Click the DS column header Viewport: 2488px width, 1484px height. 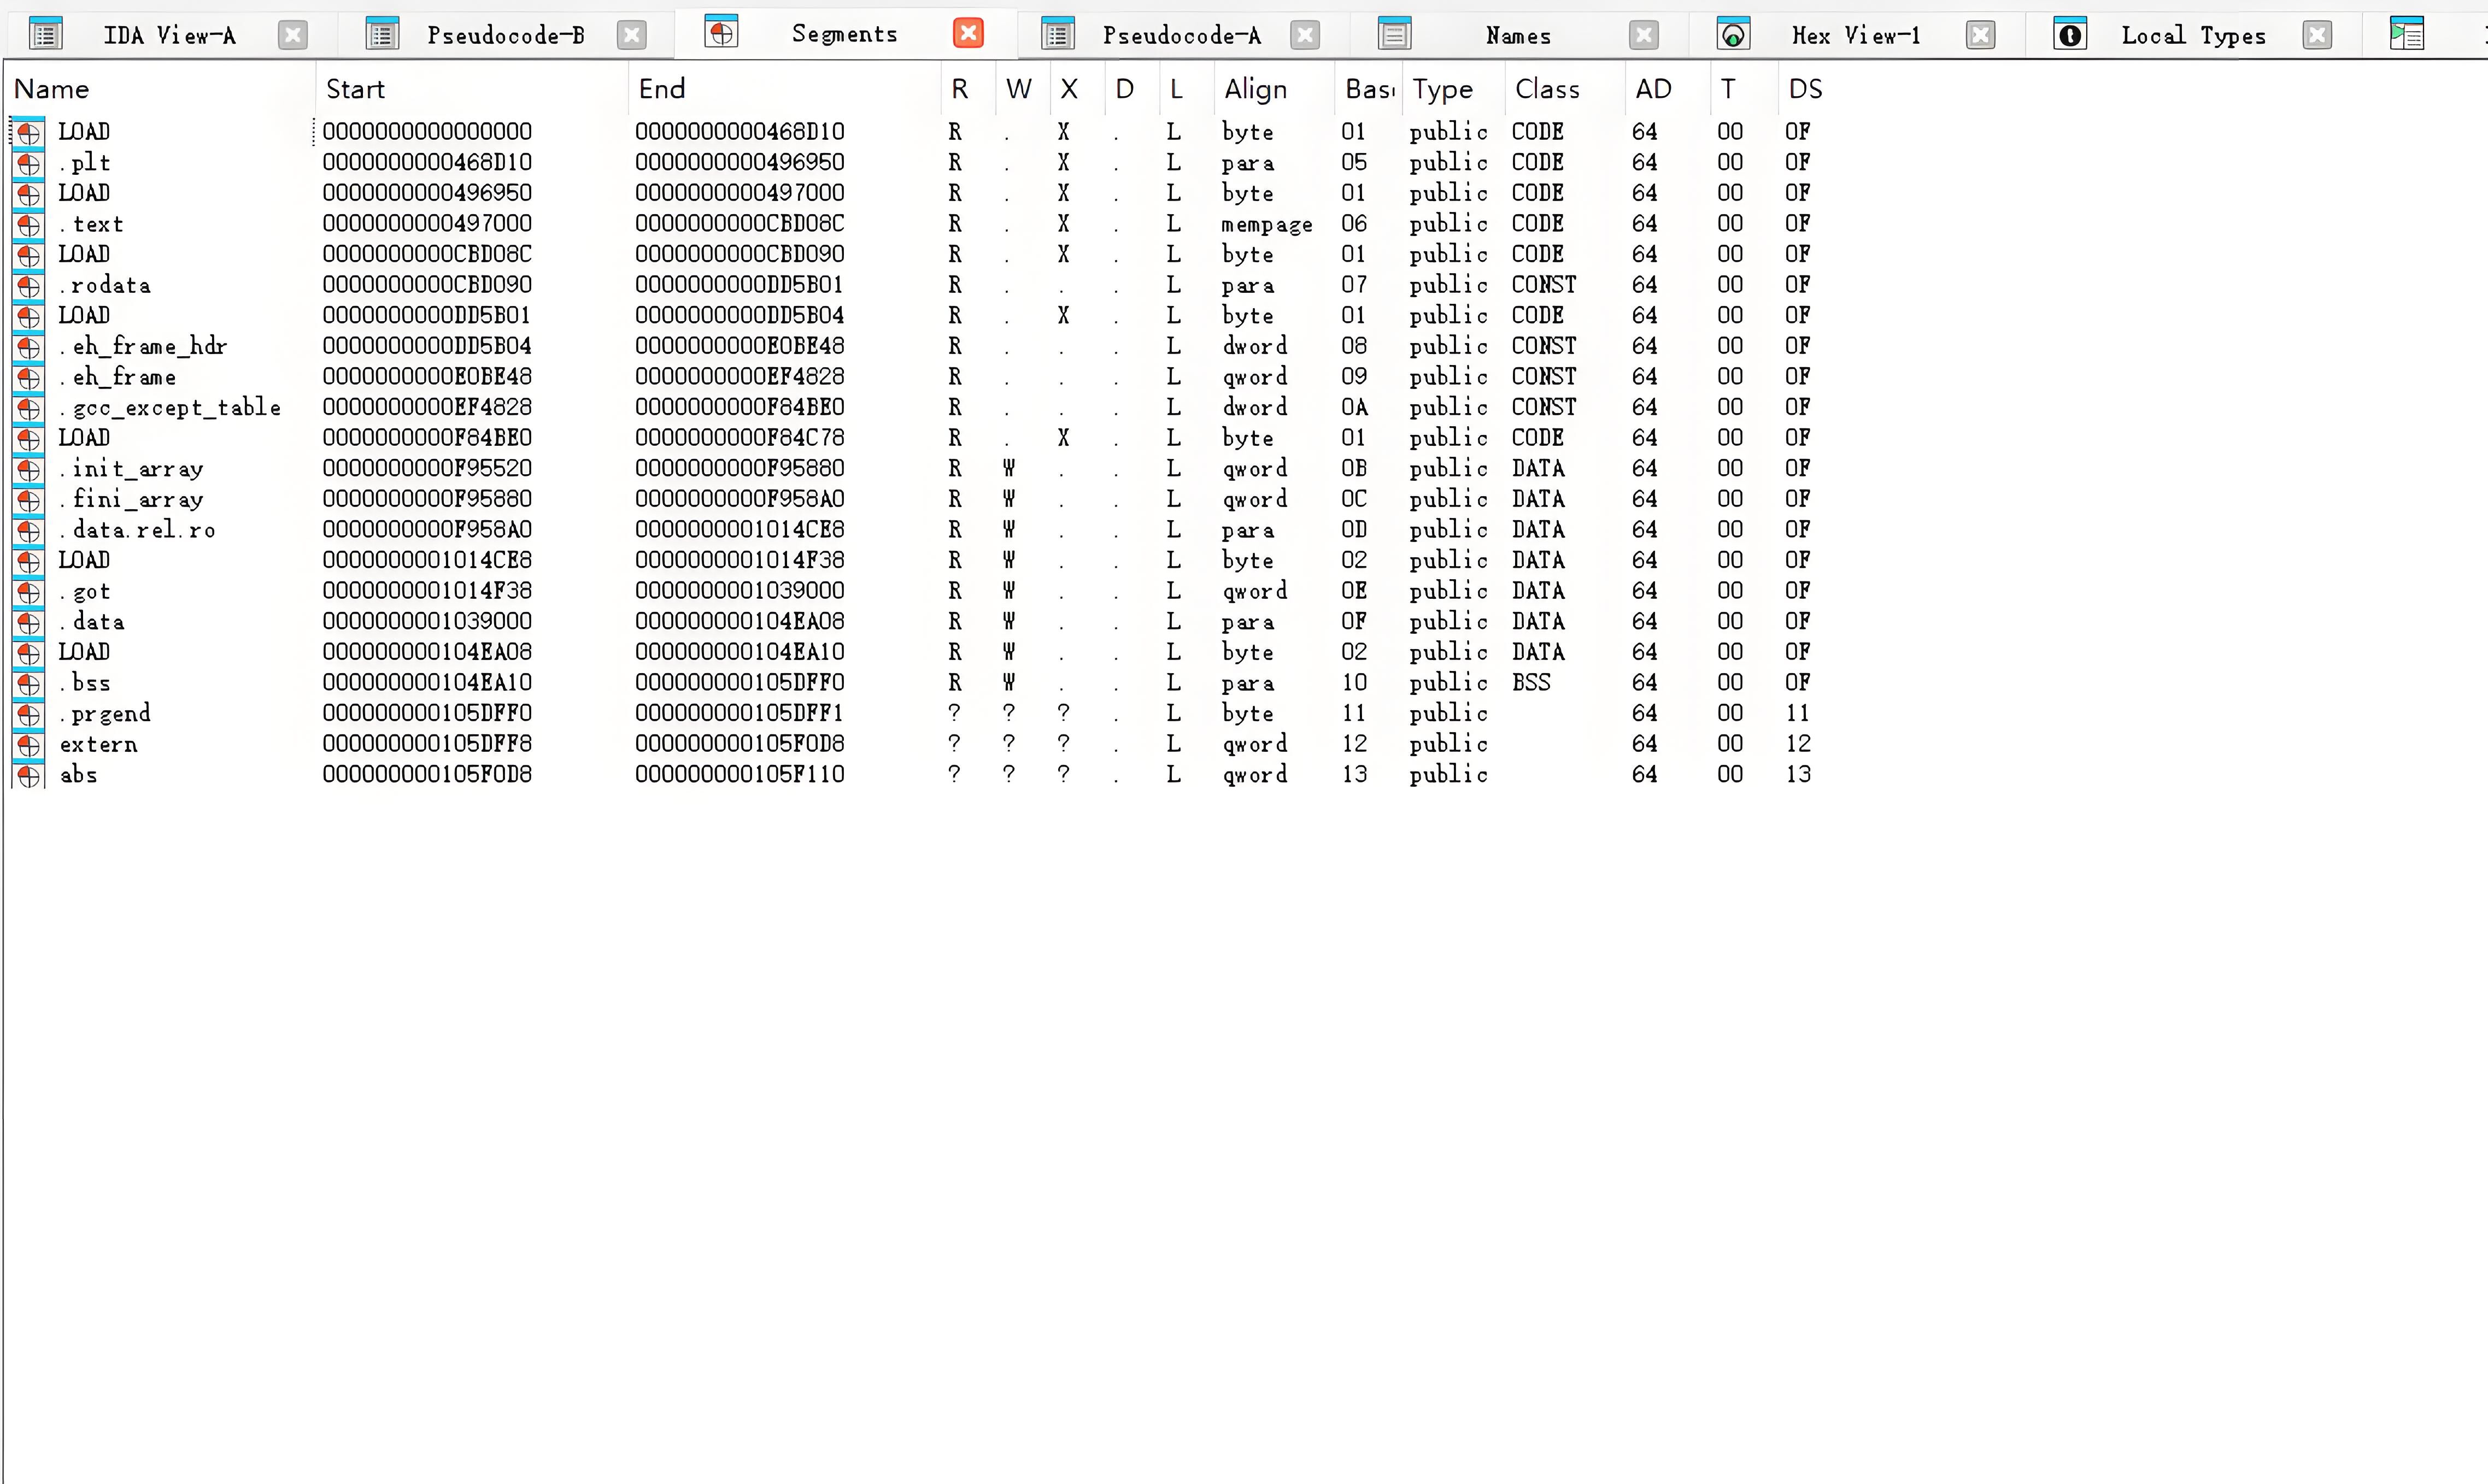pyautogui.click(x=1805, y=89)
